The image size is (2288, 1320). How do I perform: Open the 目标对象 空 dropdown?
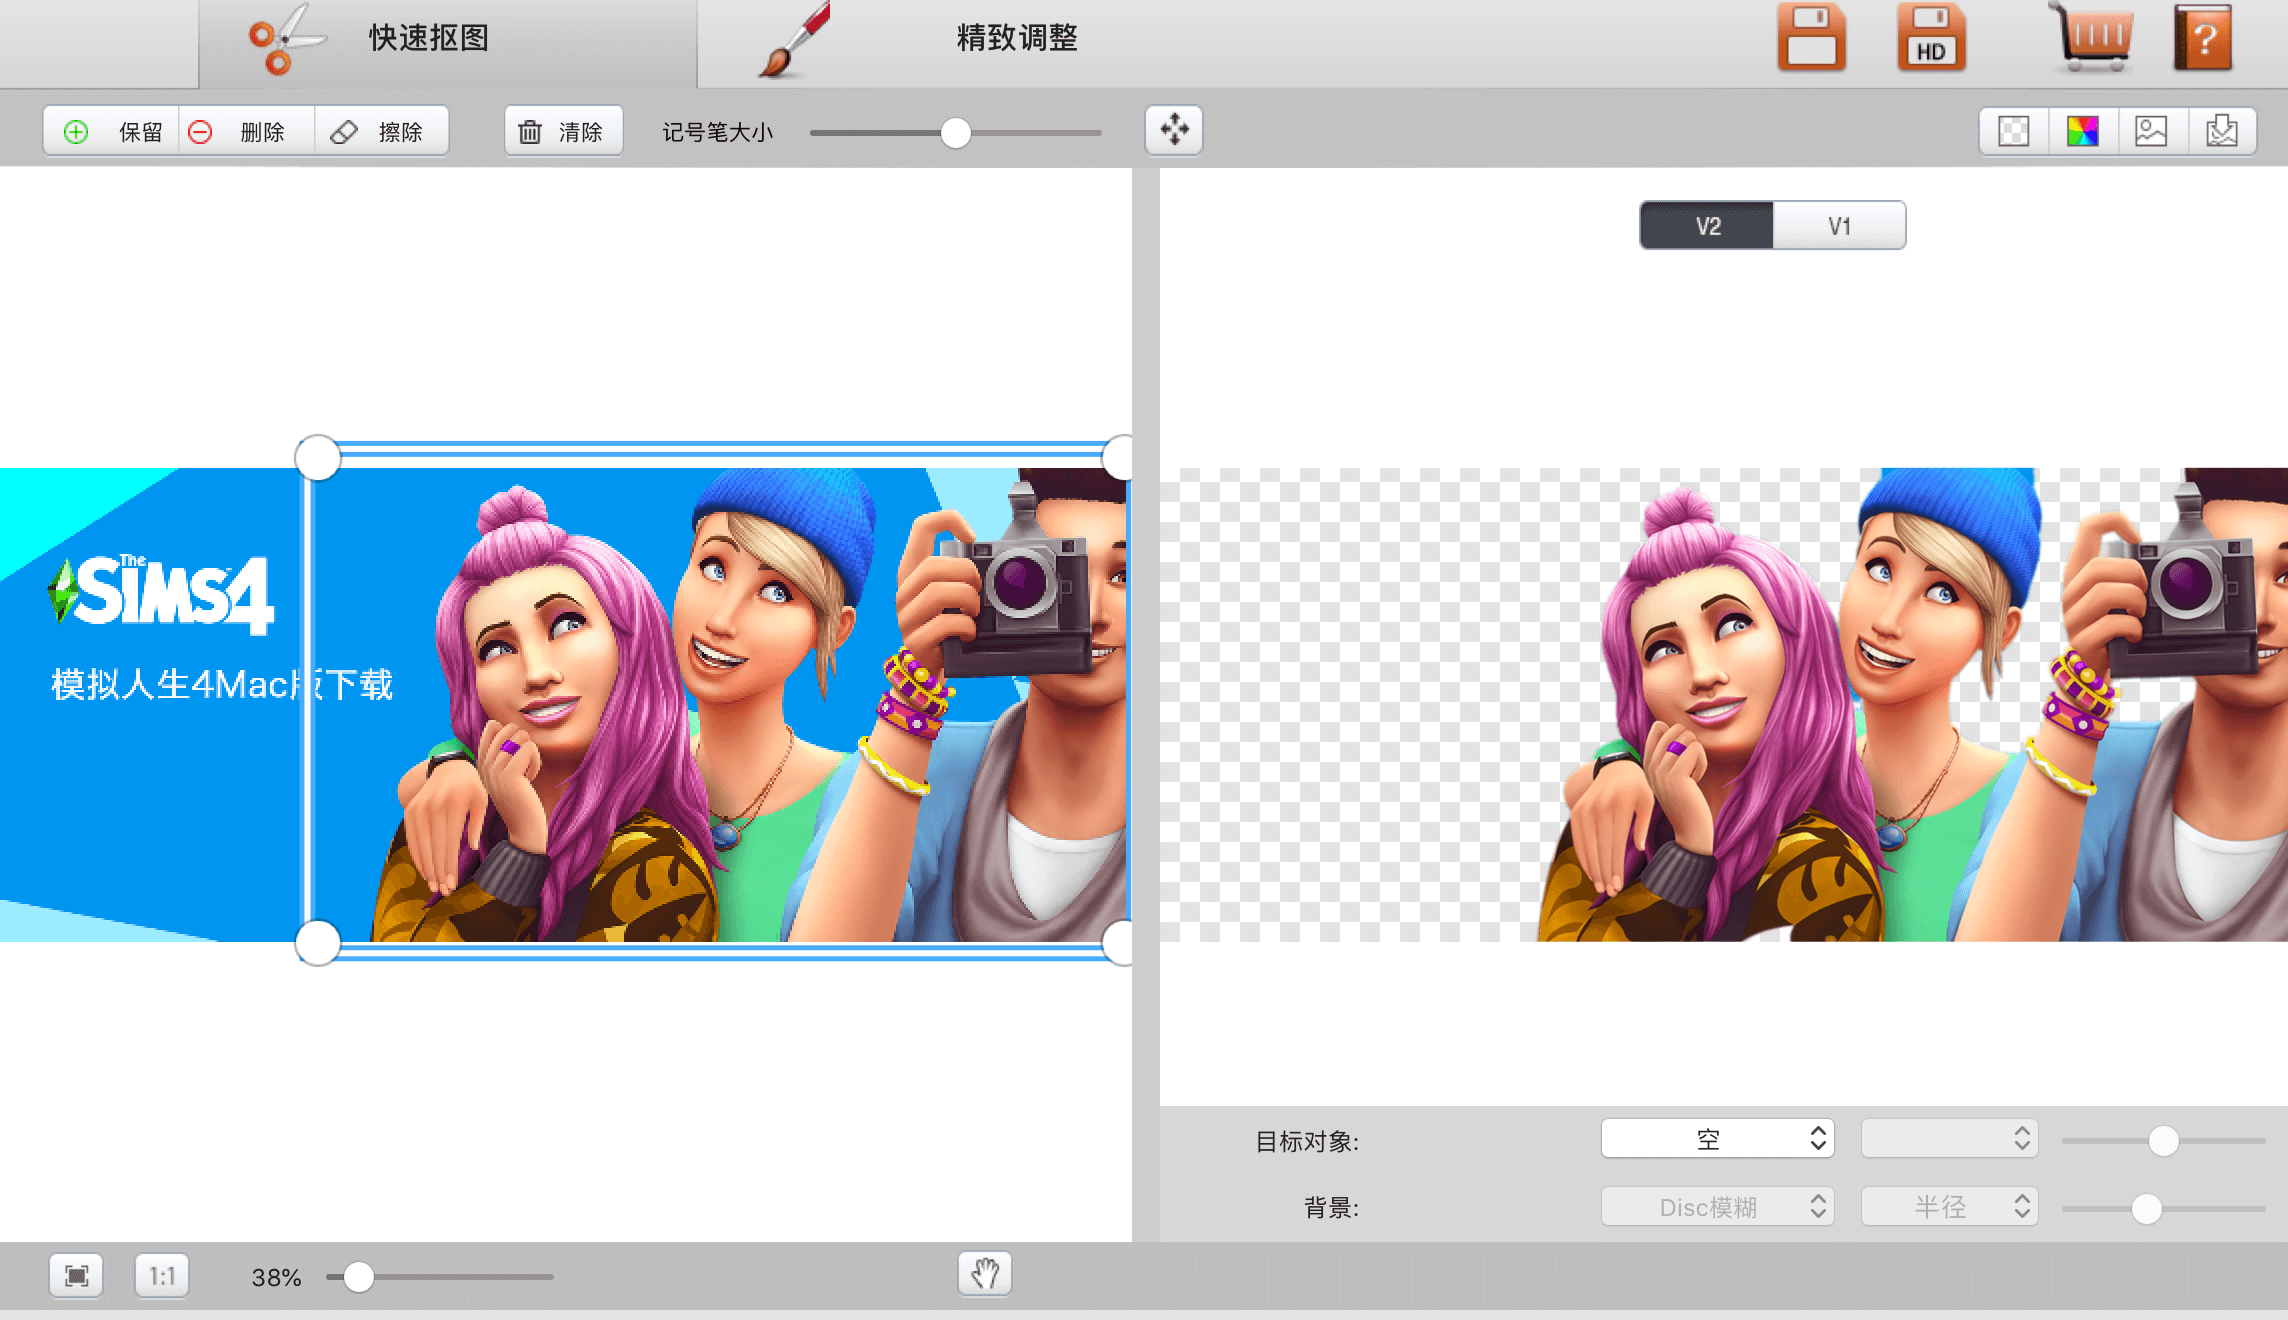[x=1718, y=1138]
